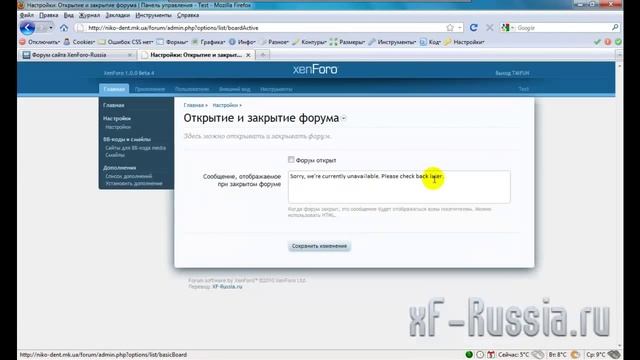Open Главная in the left sidebar
The width and height of the screenshot is (640, 360).
pyautogui.click(x=113, y=105)
